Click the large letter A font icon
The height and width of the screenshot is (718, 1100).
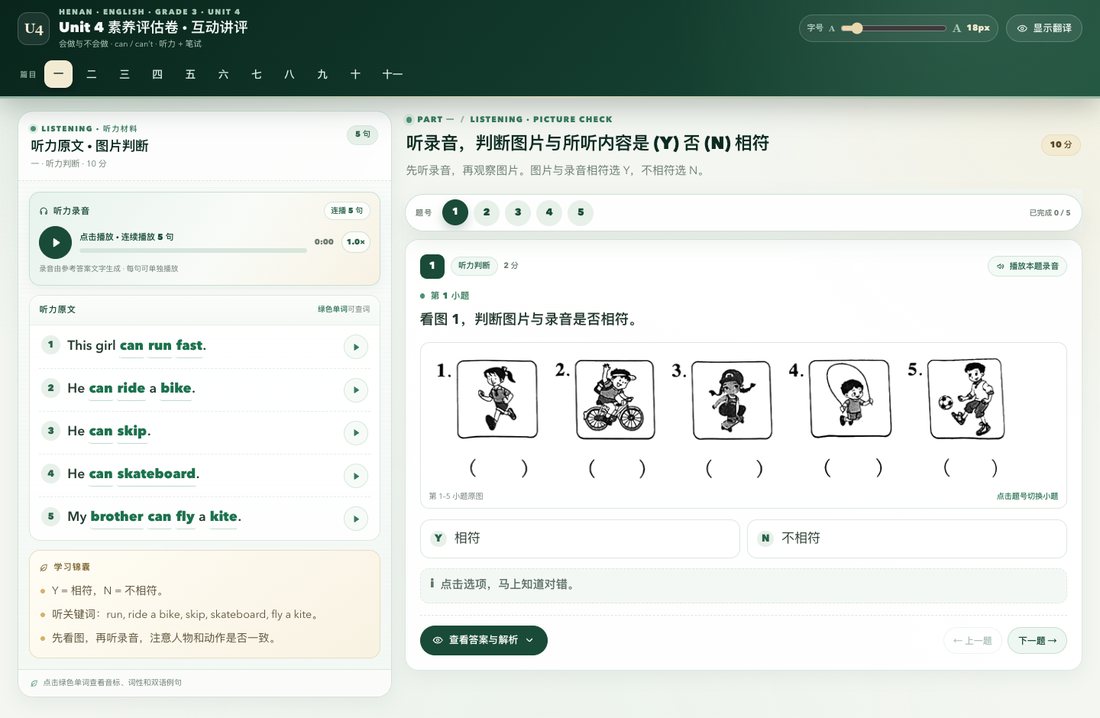pos(957,28)
